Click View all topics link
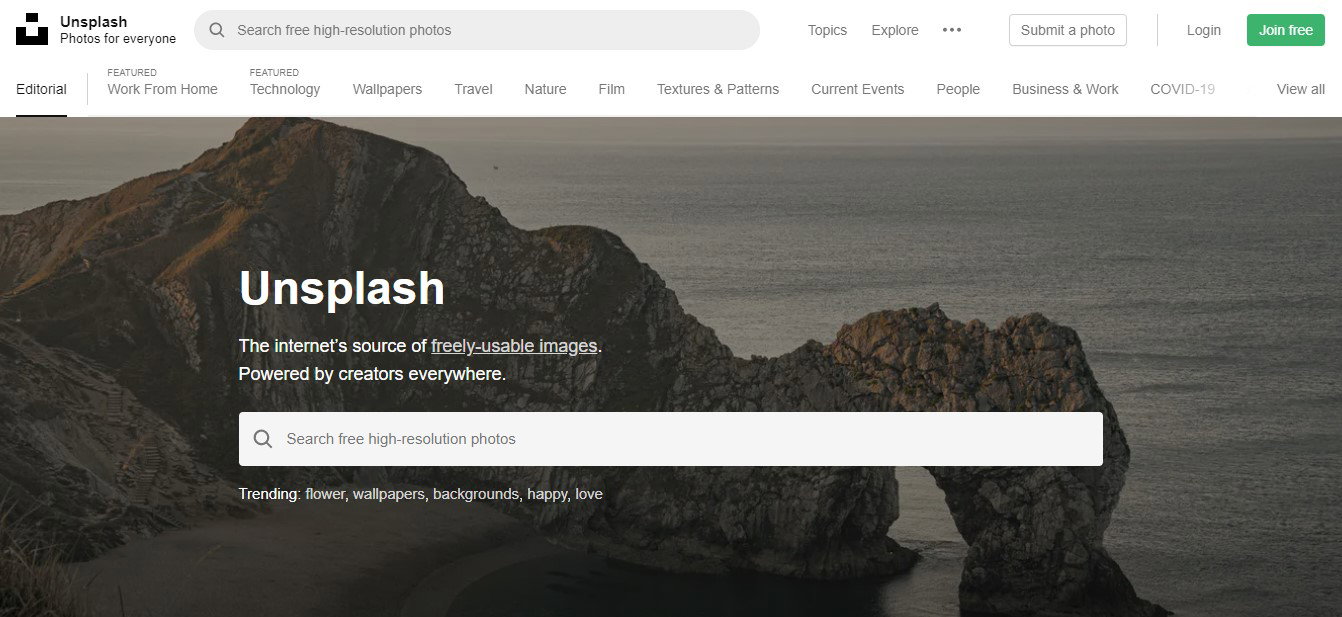This screenshot has width=1342, height=617. point(1300,89)
